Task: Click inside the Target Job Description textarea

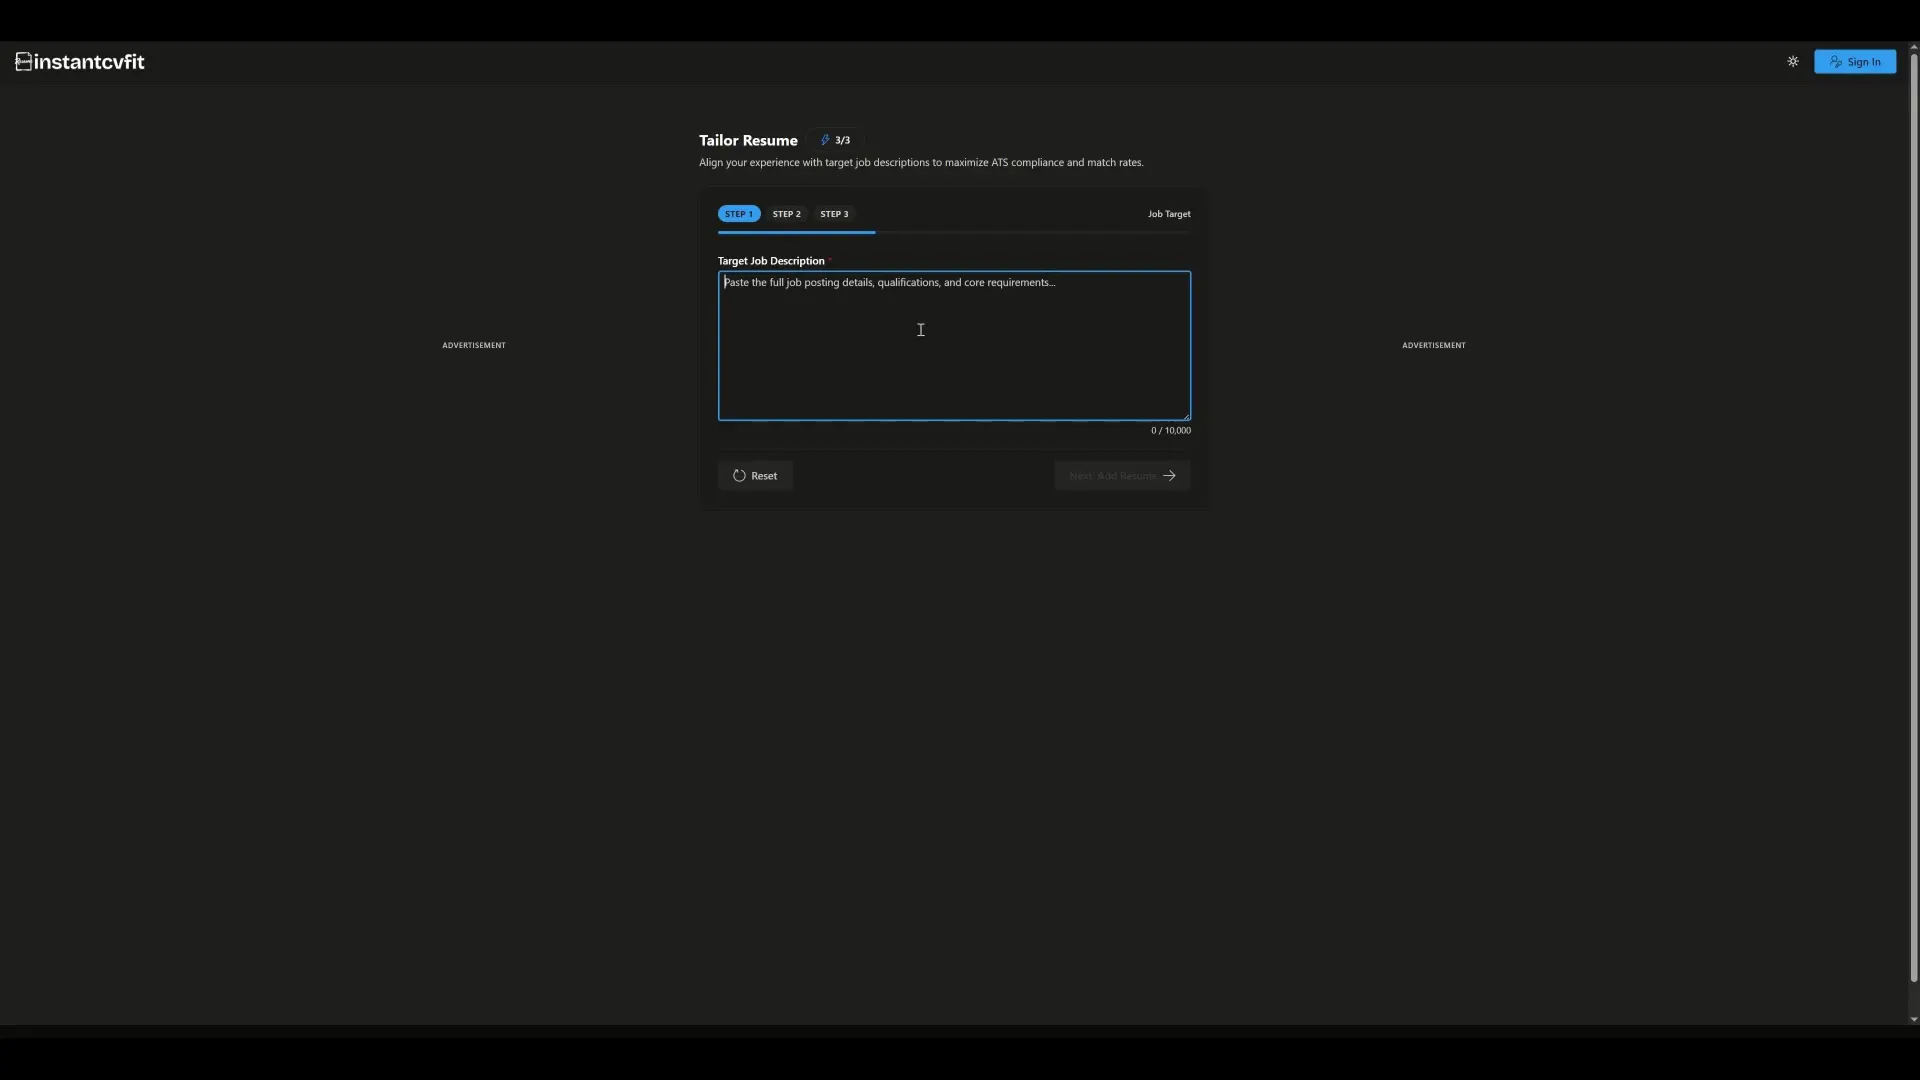Action: pos(954,346)
